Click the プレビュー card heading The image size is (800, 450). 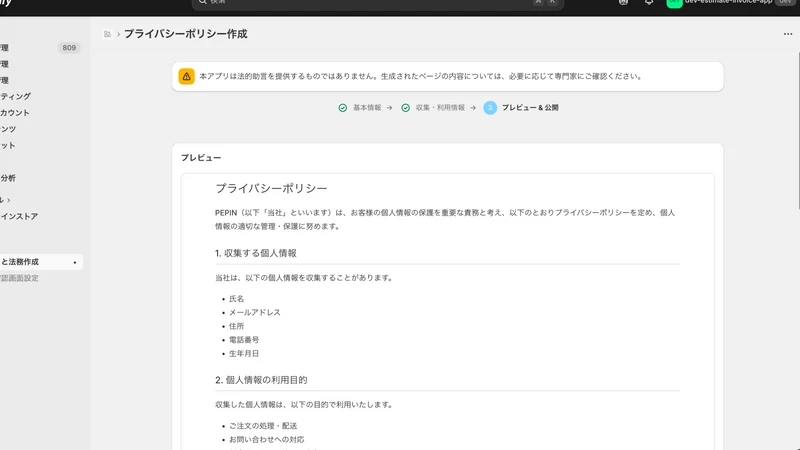201,158
